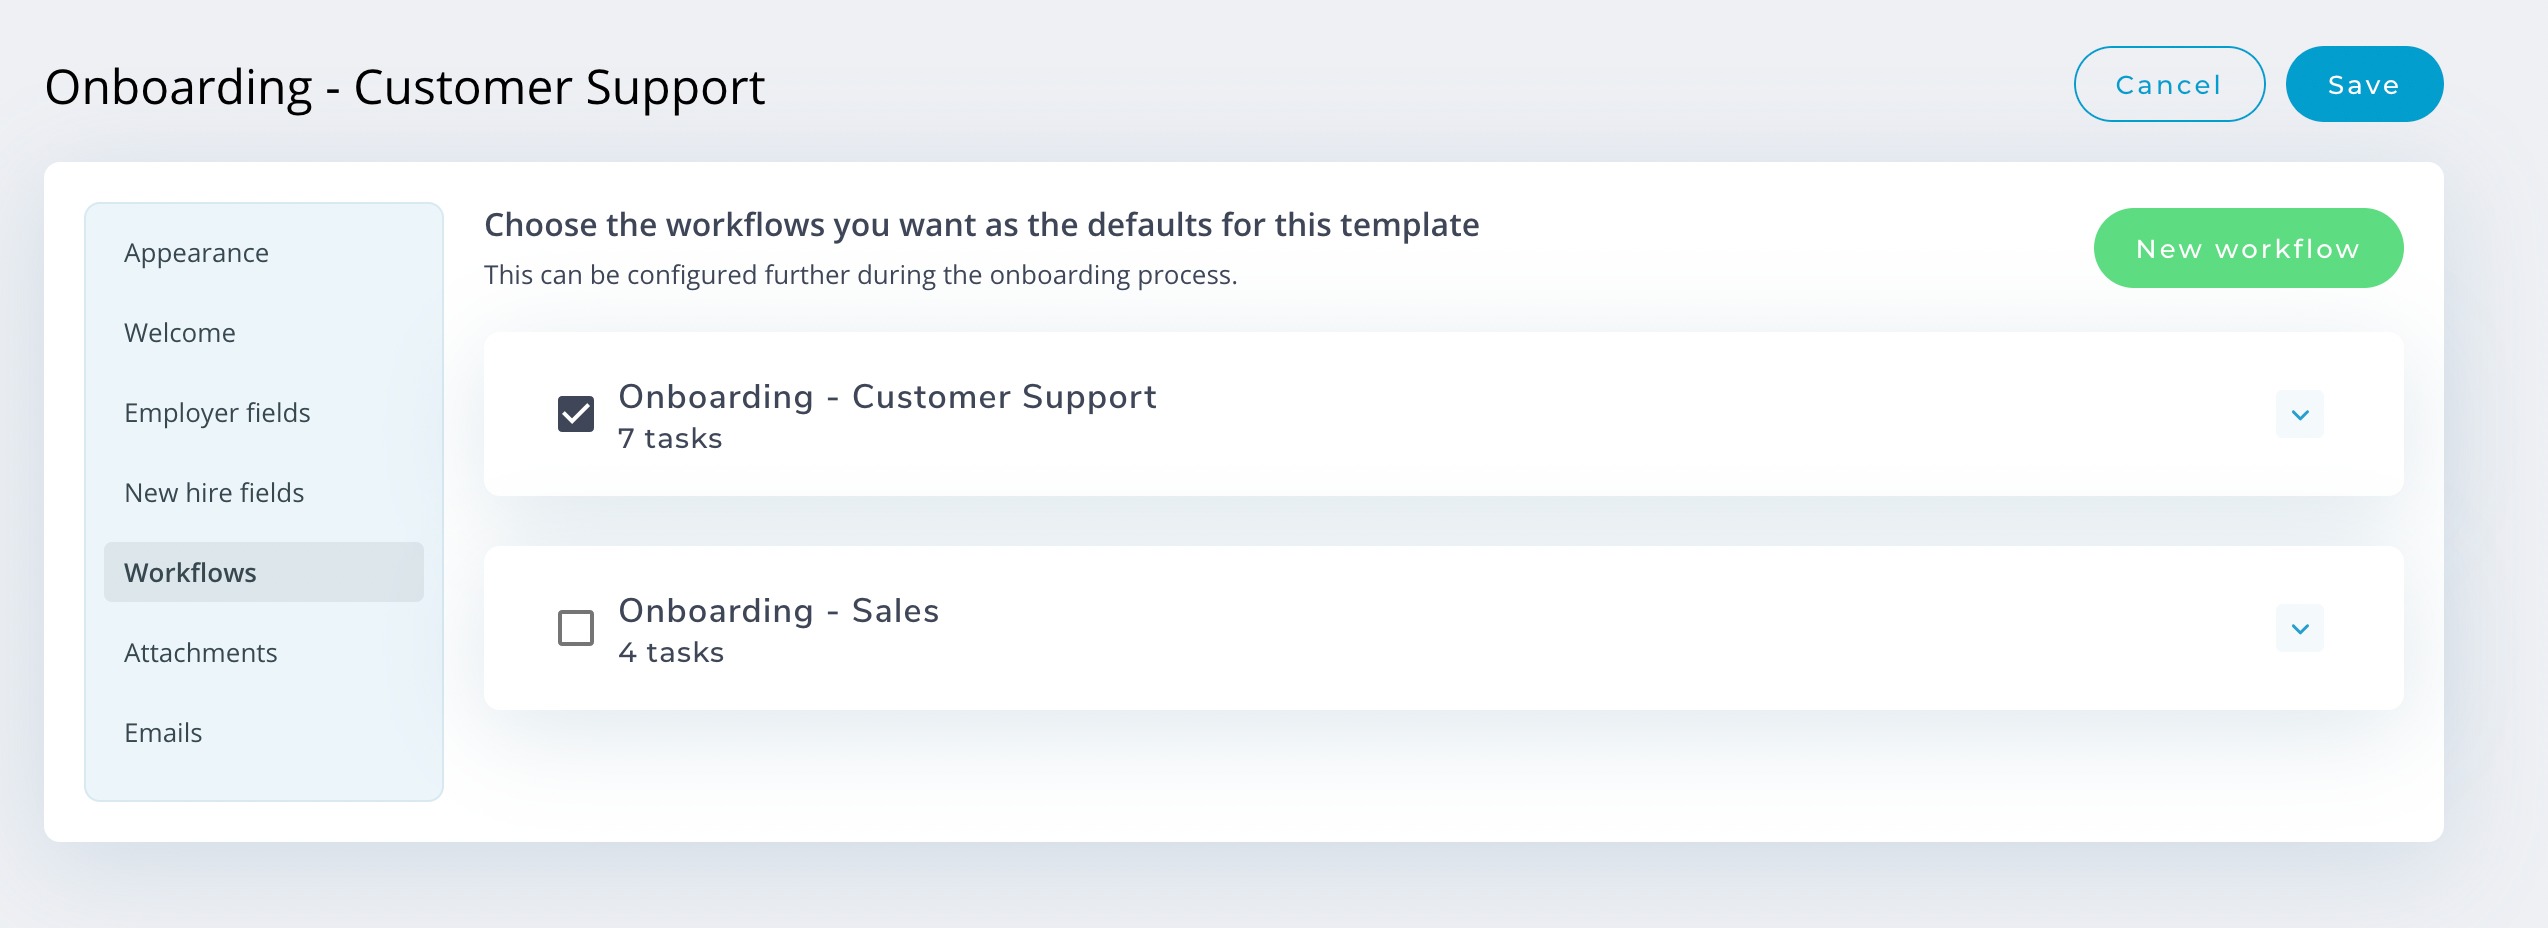Viewport: 2548px width, 928px height.
Task: Click the page title Onboarding - Customer Support
Action: (x=405, y=88)
